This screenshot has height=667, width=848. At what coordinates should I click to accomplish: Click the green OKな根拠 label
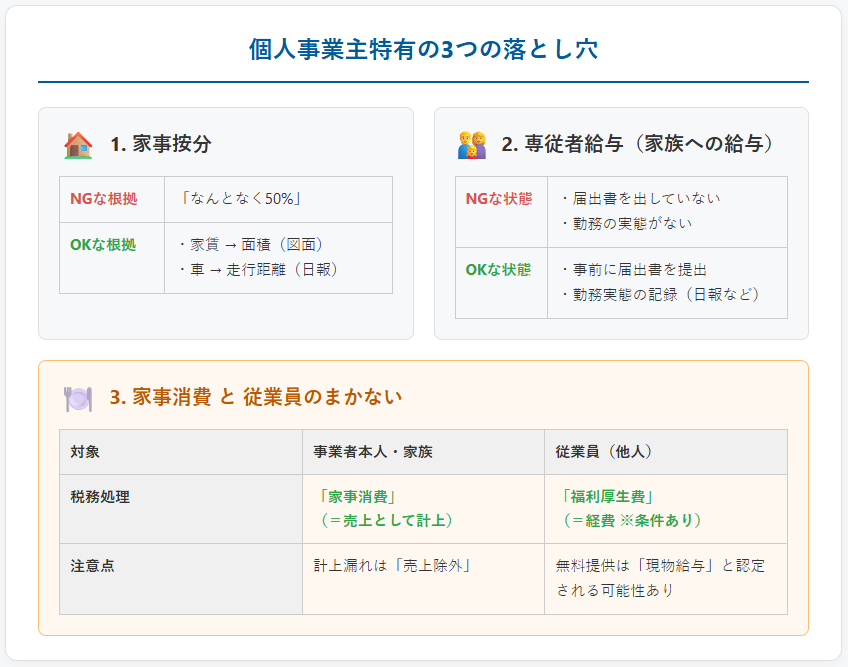103,244
